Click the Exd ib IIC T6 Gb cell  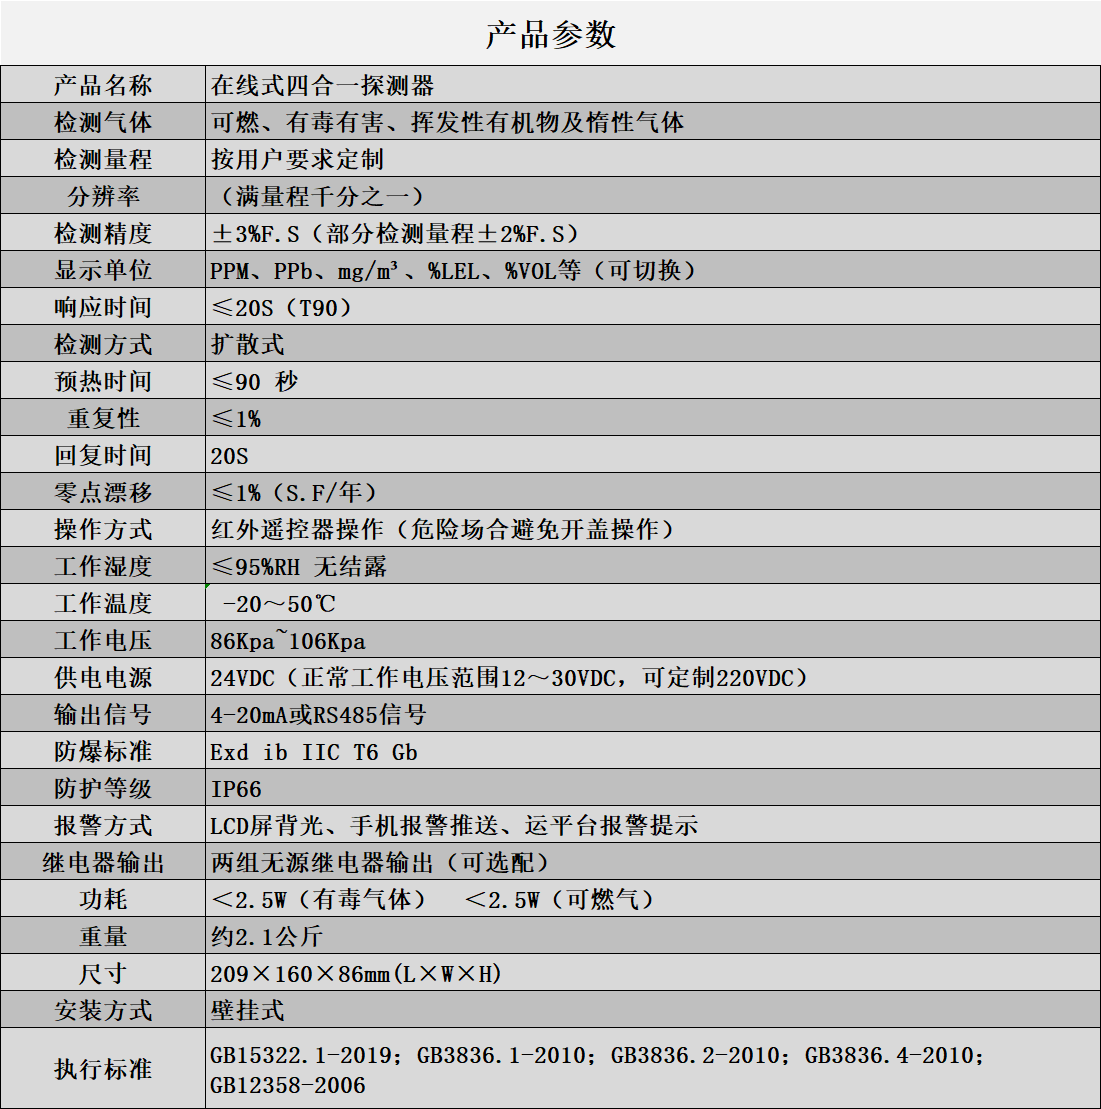click(x=314, y=752)
